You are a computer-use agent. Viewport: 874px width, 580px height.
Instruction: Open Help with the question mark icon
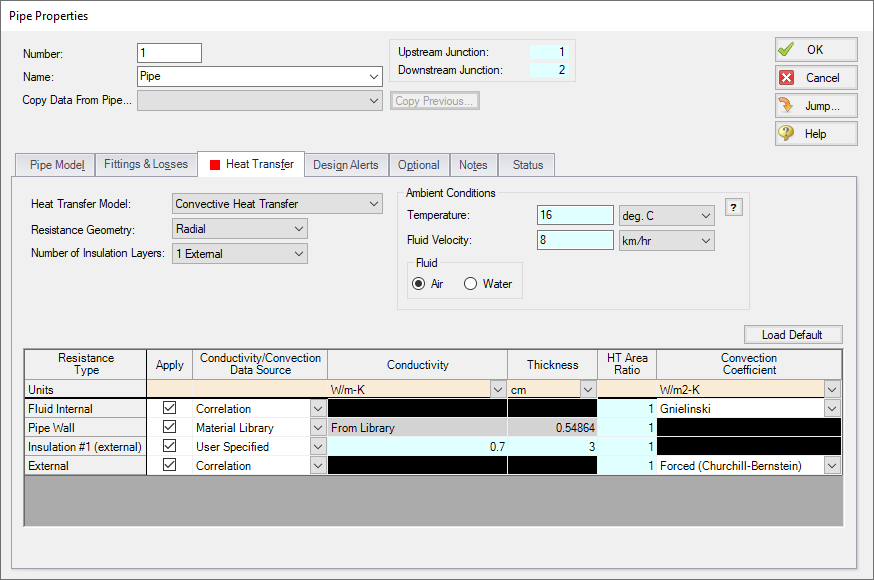click(815, 133)
